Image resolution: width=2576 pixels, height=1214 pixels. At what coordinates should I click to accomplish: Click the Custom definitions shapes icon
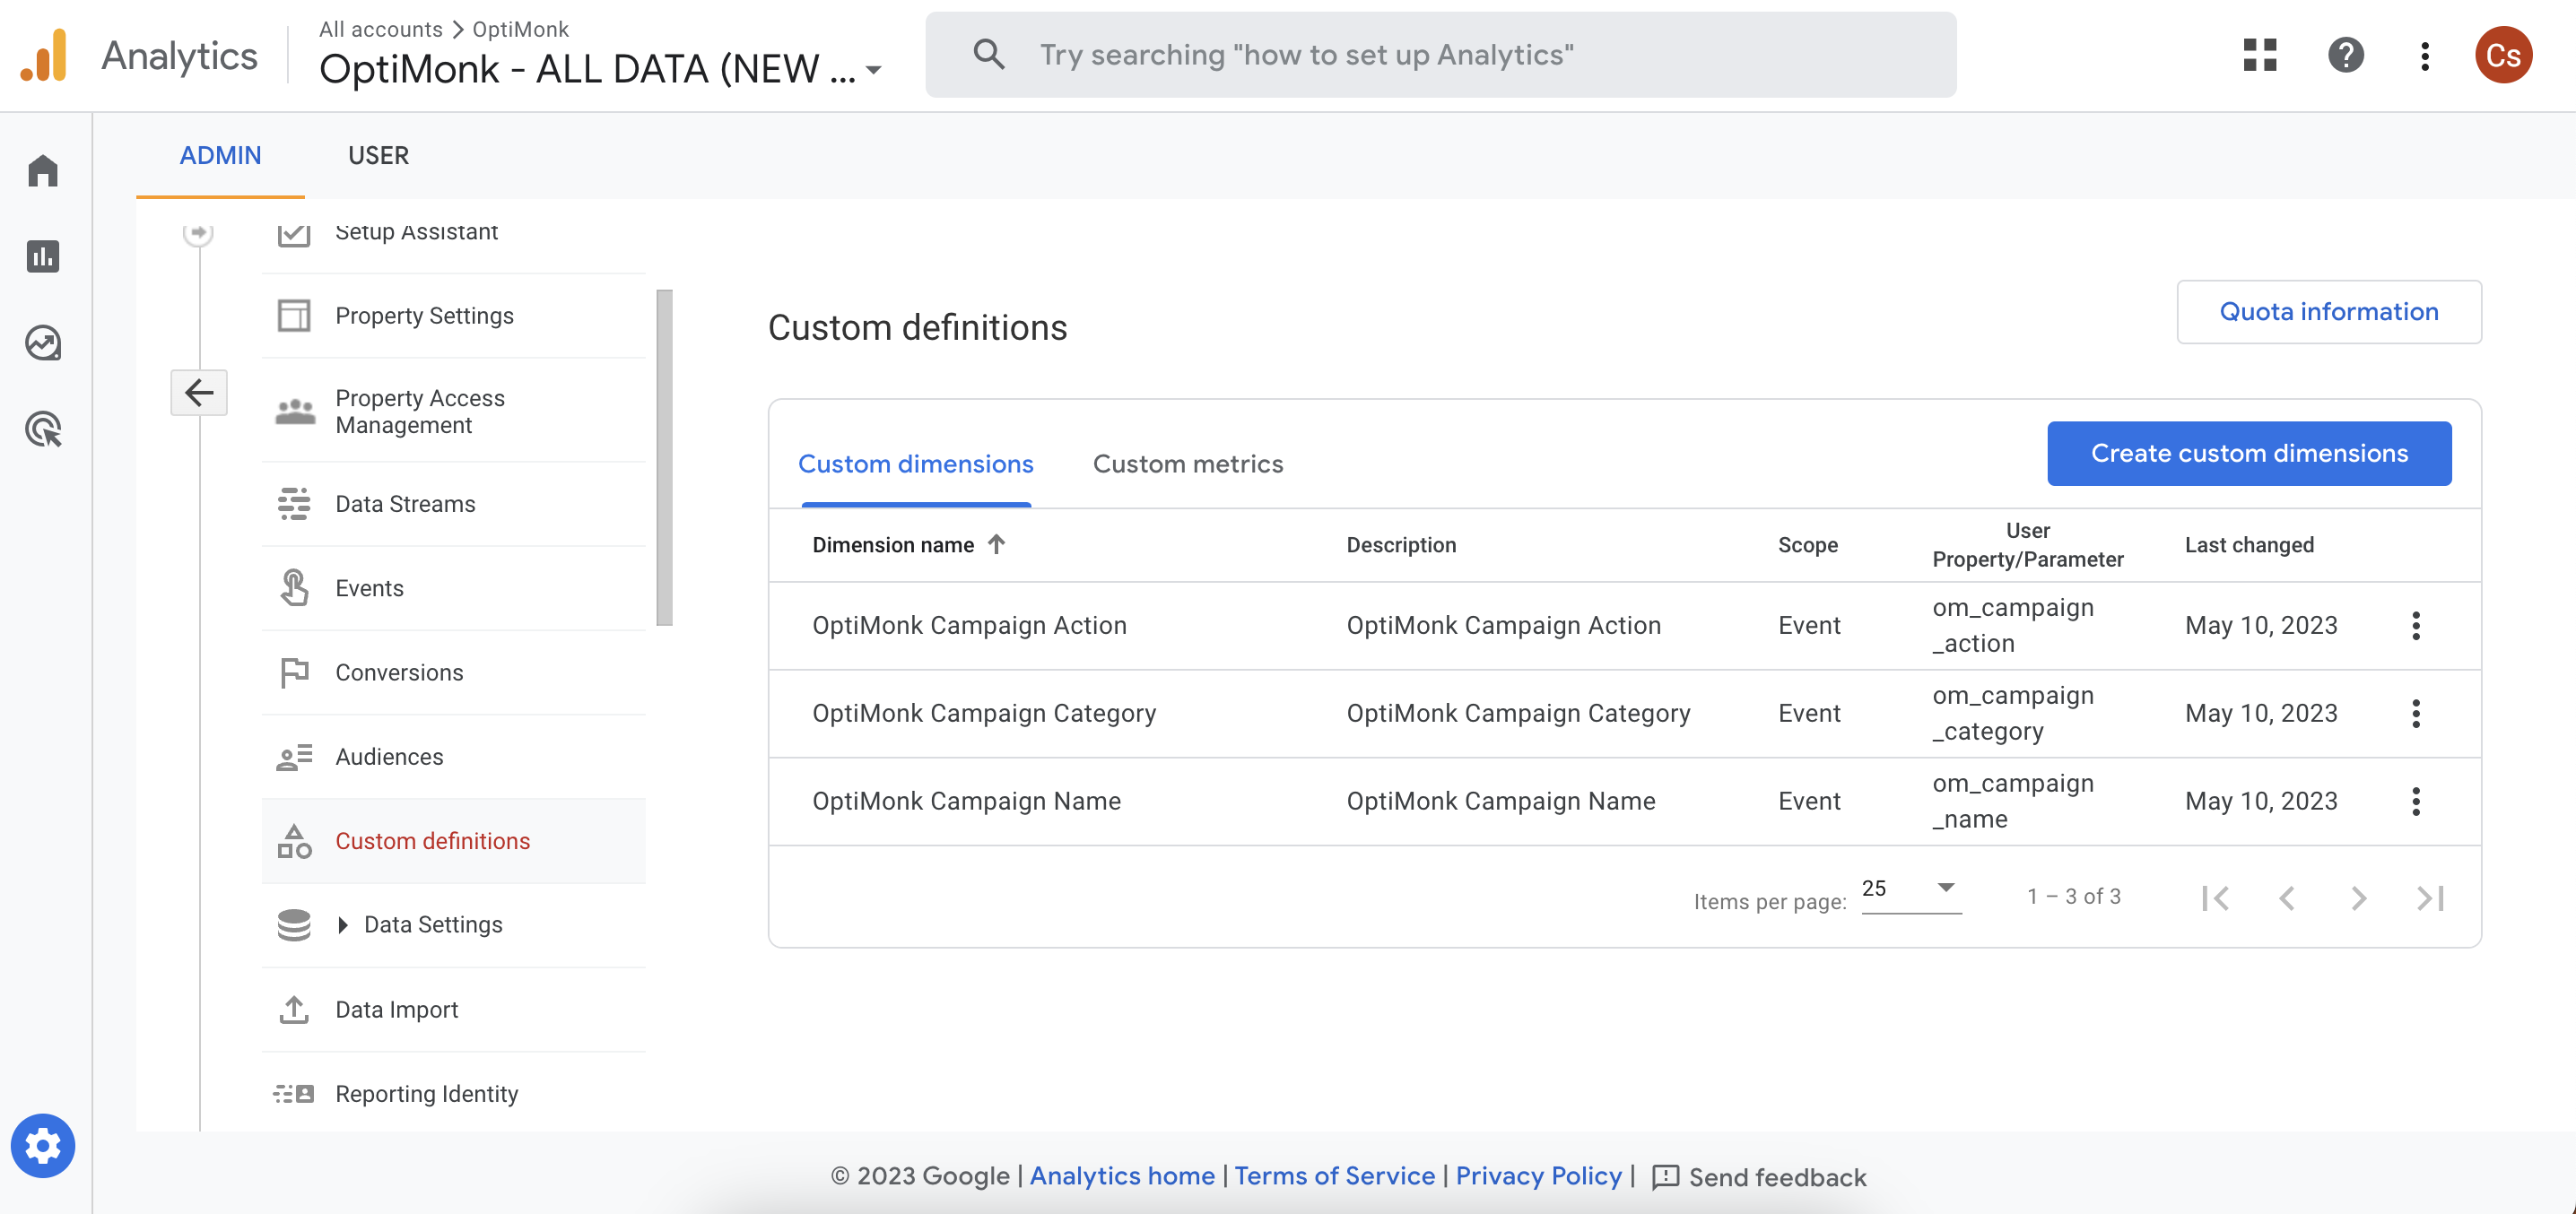[x=294, y=841]
